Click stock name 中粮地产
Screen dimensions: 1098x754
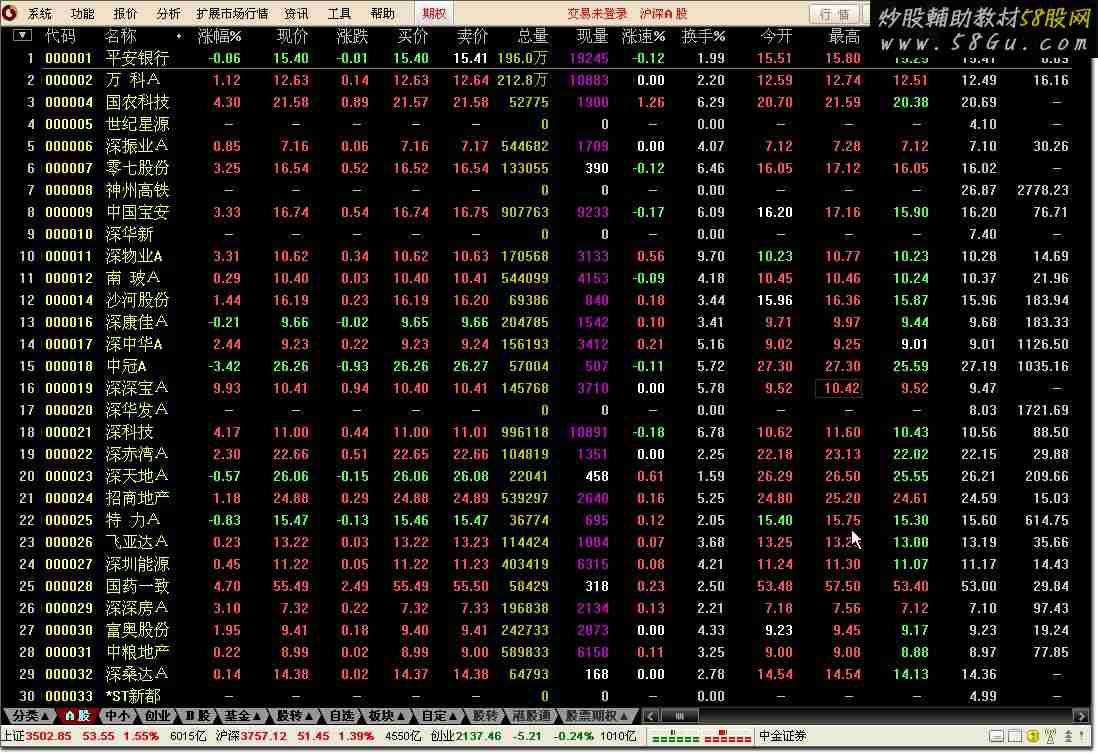[137, 652]
